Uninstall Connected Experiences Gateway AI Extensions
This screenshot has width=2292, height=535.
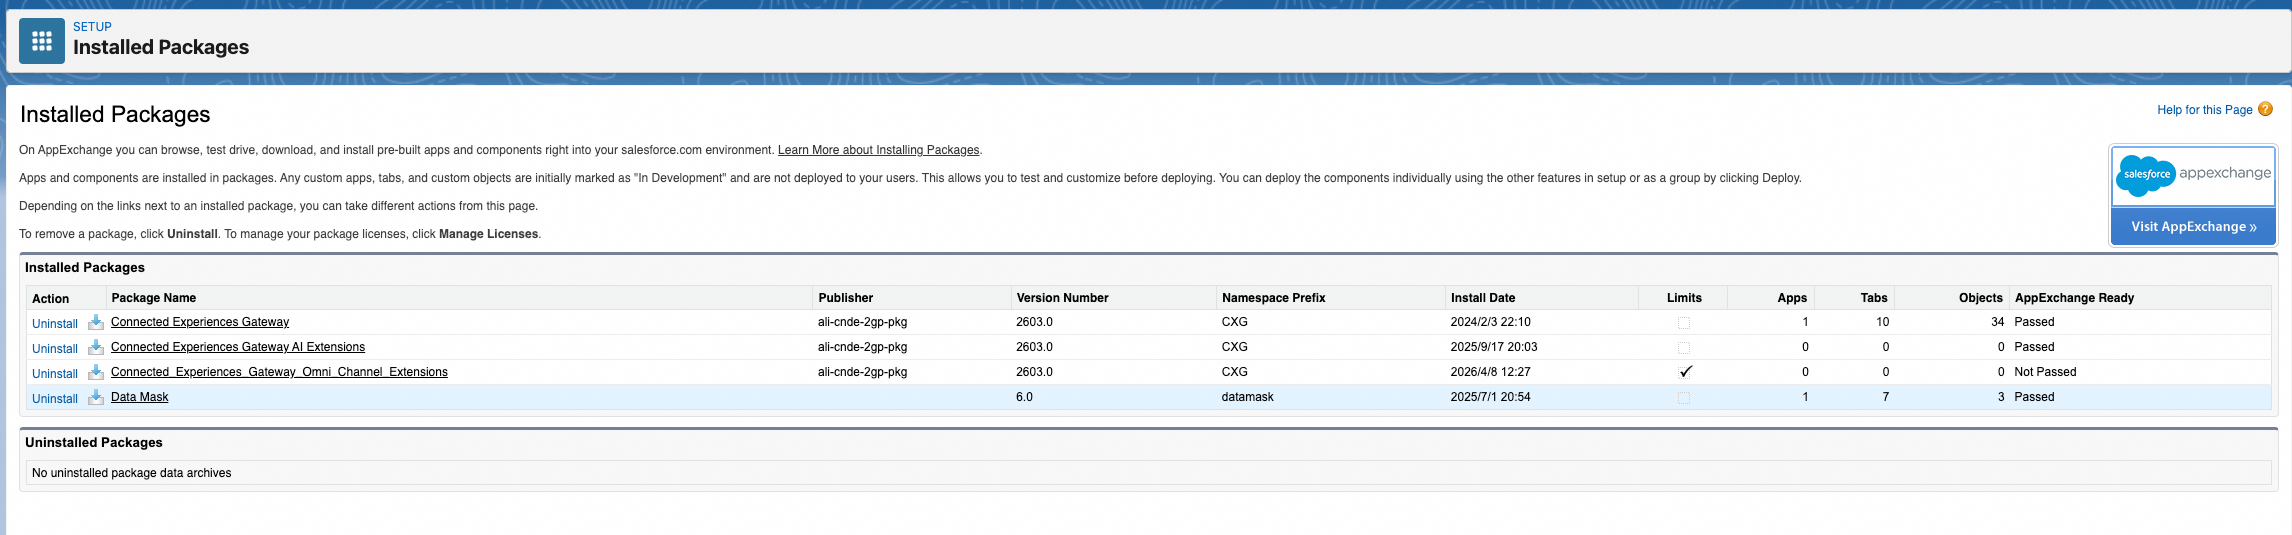[55, 349]
